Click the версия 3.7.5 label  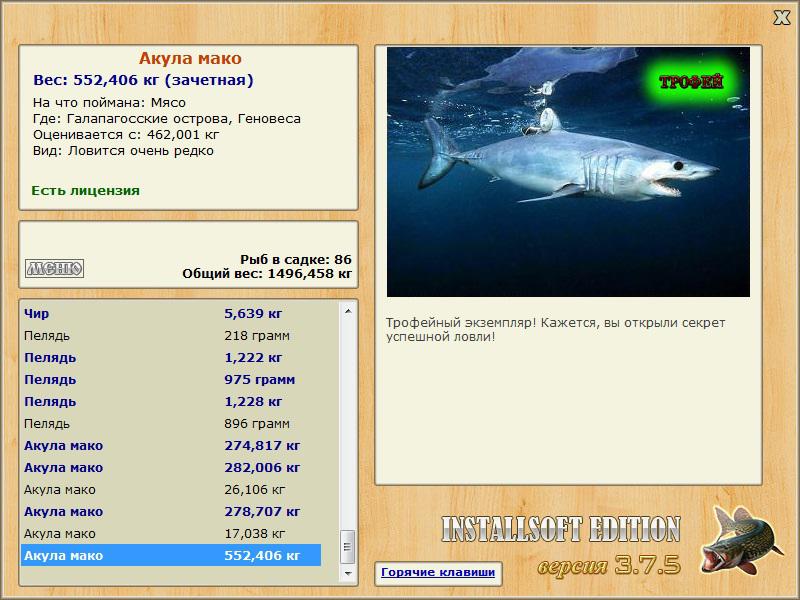[609, 565]
